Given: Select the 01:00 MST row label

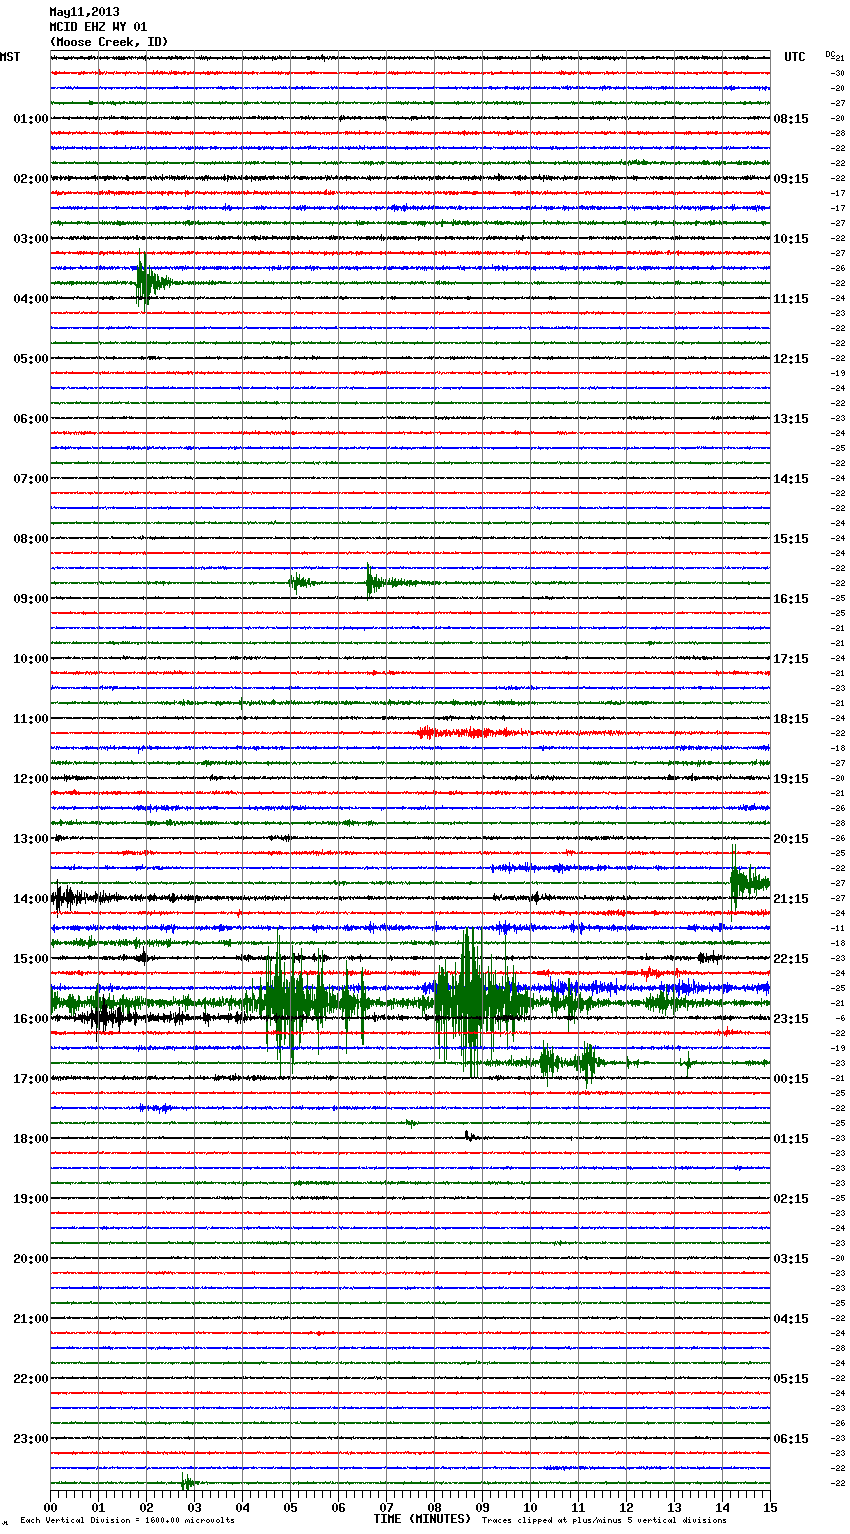Looking at the screenshot, I should [31, 119].
